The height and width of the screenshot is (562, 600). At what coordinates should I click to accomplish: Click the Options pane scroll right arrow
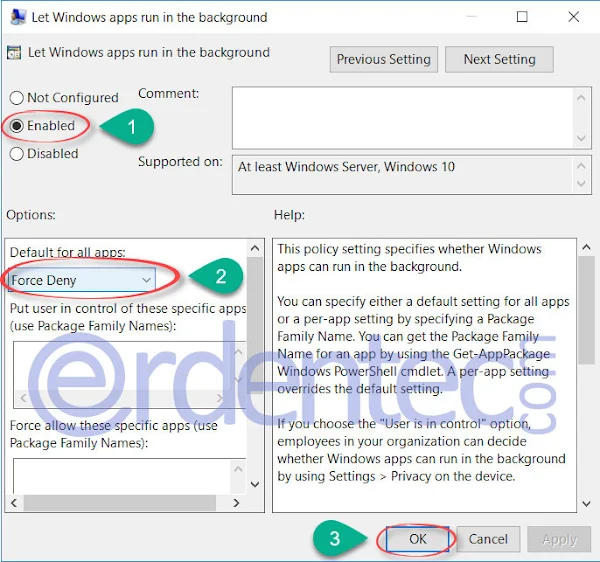click(236, 503)
